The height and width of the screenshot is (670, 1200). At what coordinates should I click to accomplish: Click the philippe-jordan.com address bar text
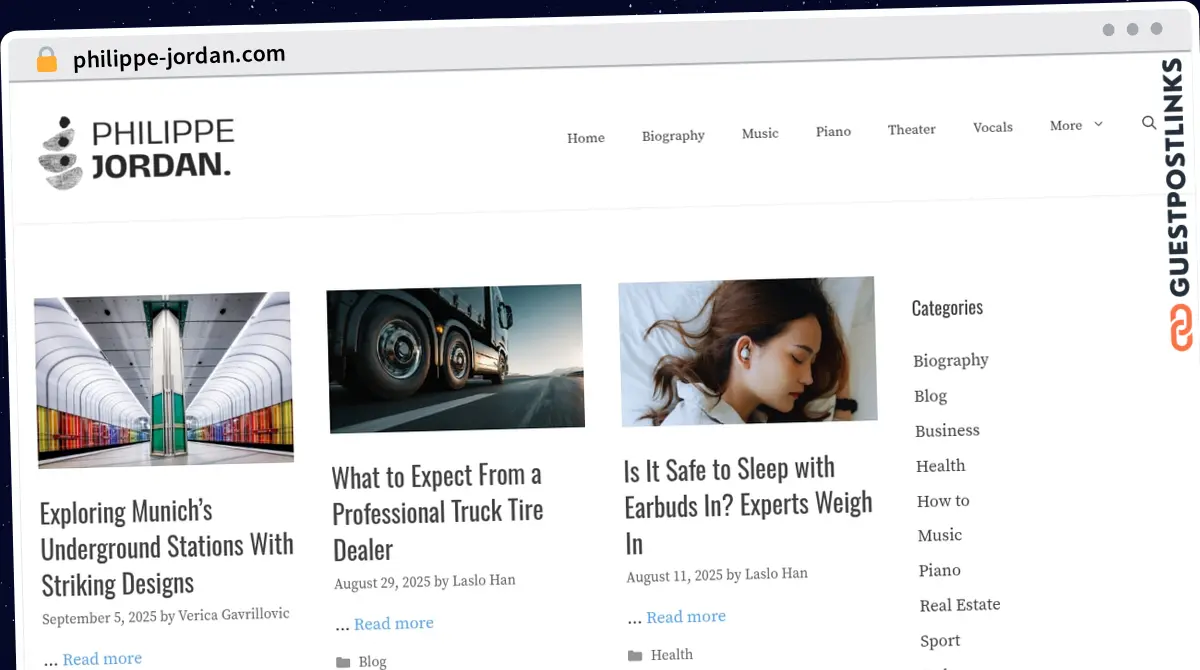point(179,57)
